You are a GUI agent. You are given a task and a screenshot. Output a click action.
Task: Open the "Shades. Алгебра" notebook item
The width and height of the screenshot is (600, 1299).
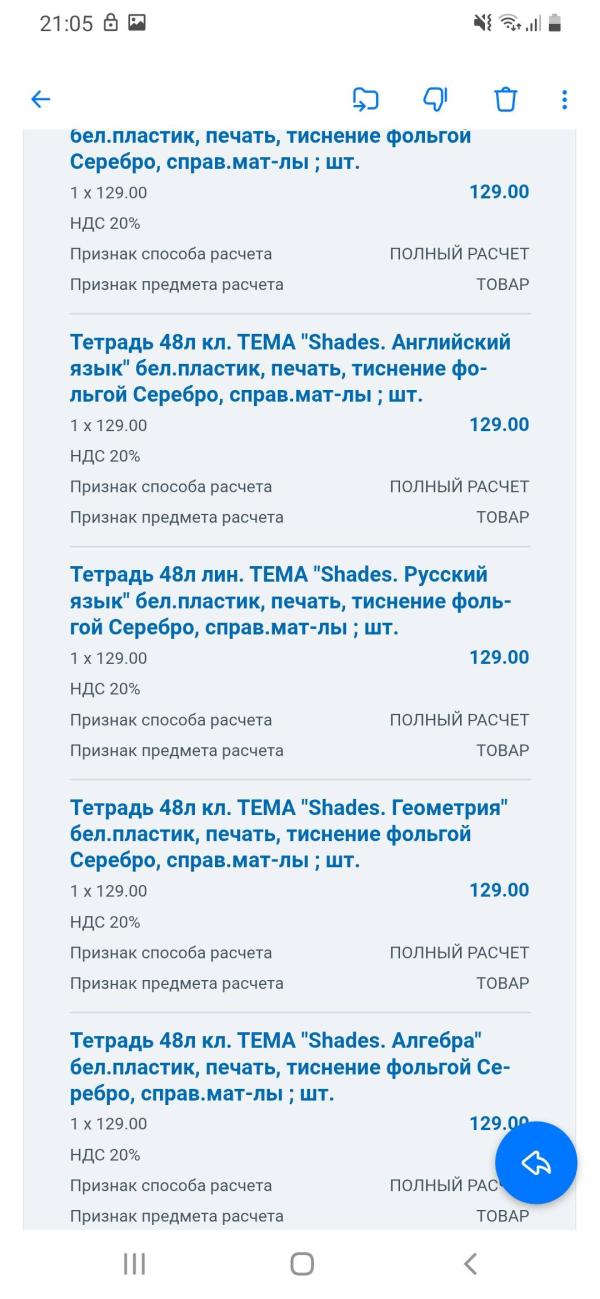tap(290, 1068)
